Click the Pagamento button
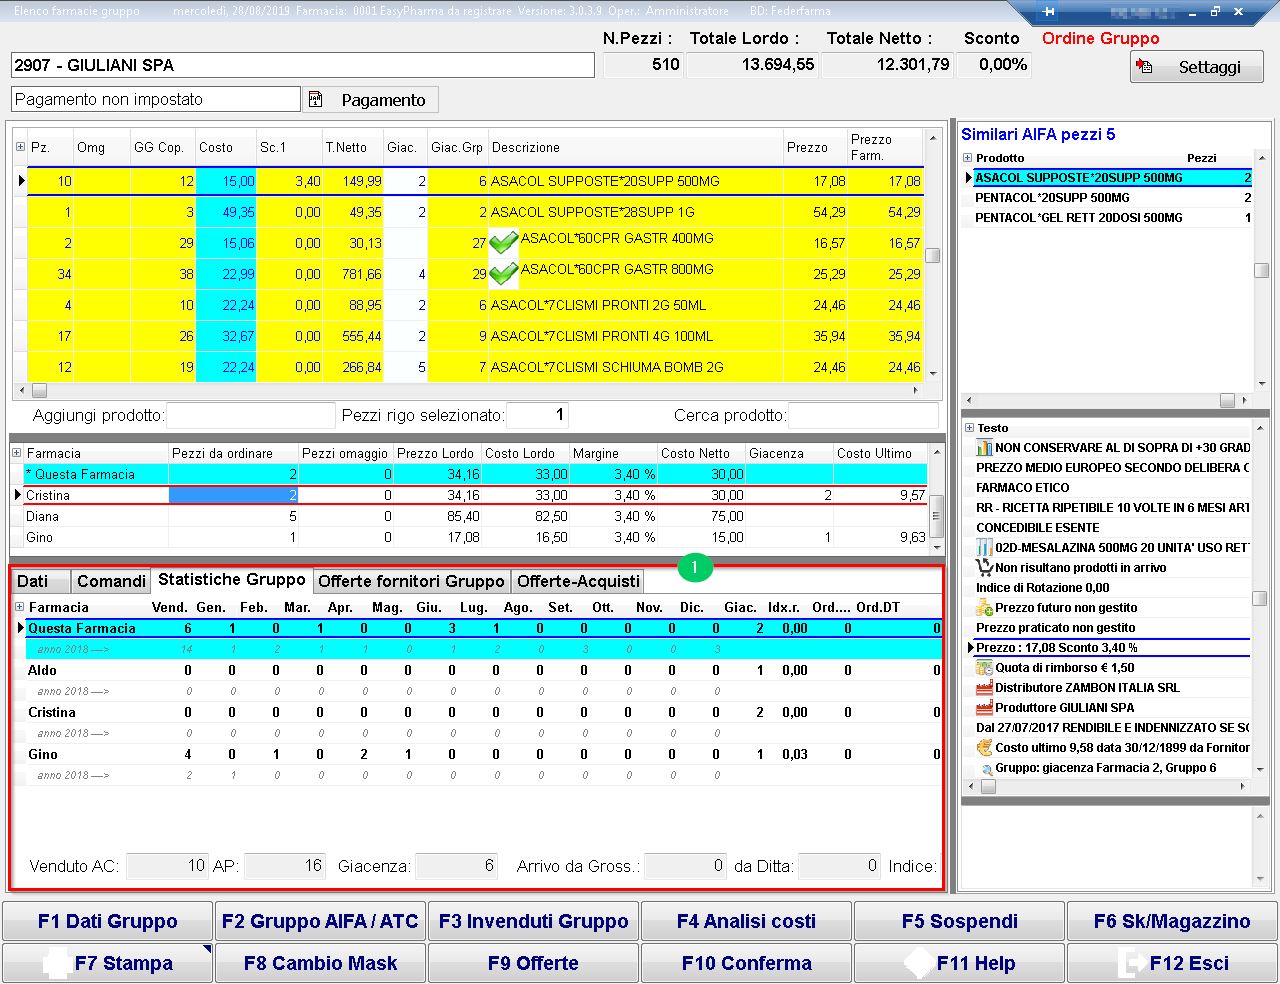 pos(370,100)
